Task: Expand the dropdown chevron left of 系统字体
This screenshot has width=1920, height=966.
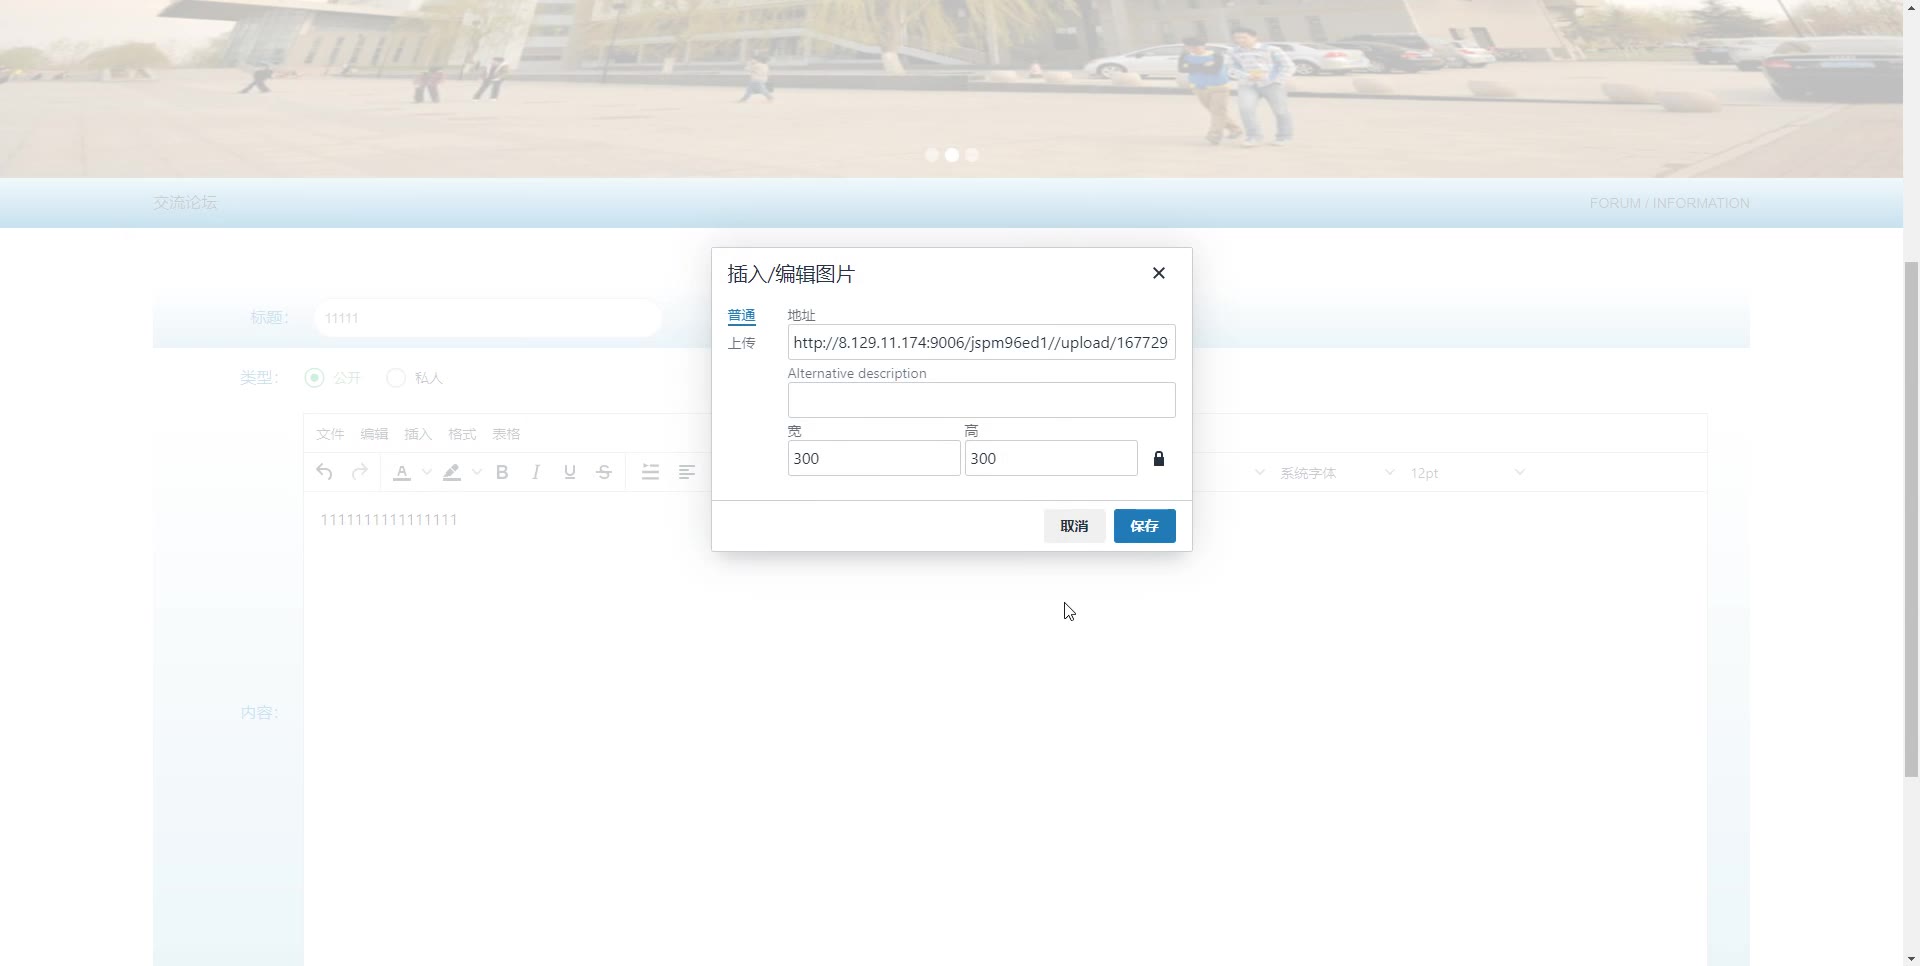Action: [1259, 472]
